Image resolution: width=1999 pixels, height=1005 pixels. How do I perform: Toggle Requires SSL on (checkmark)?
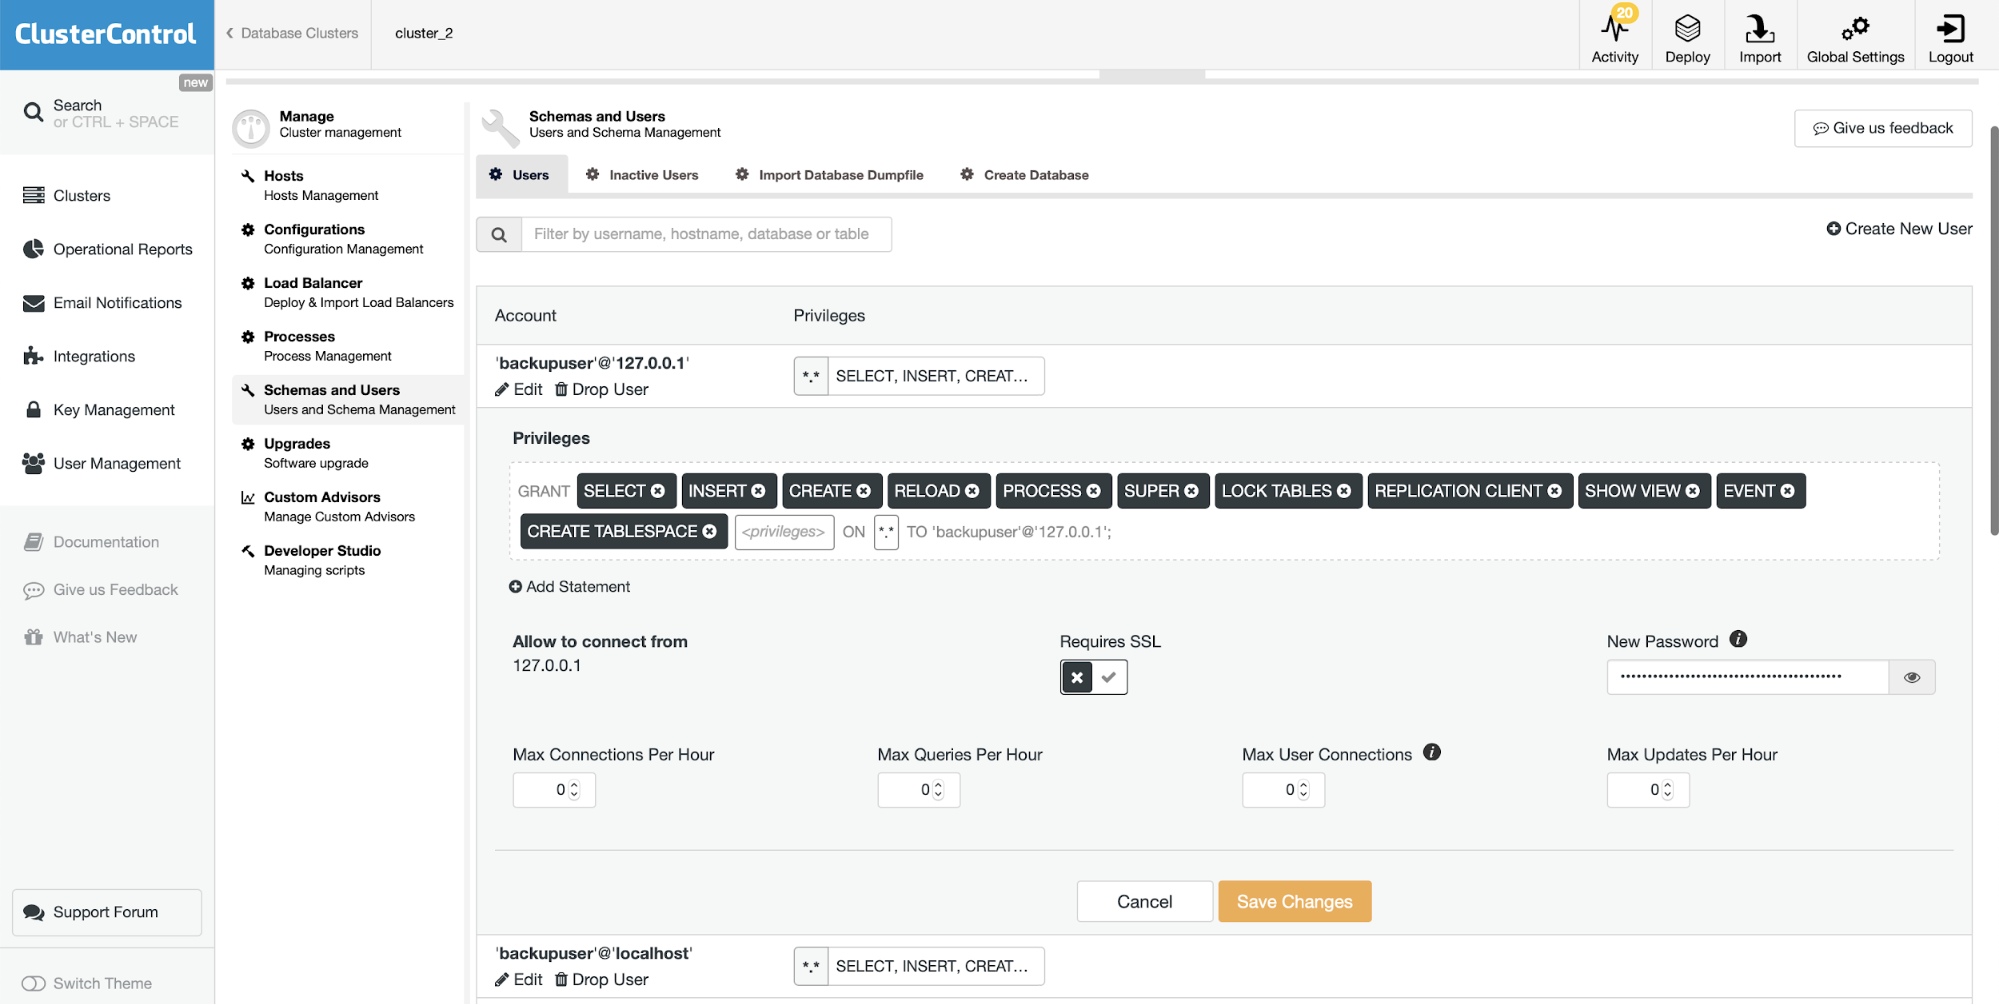1109,677
